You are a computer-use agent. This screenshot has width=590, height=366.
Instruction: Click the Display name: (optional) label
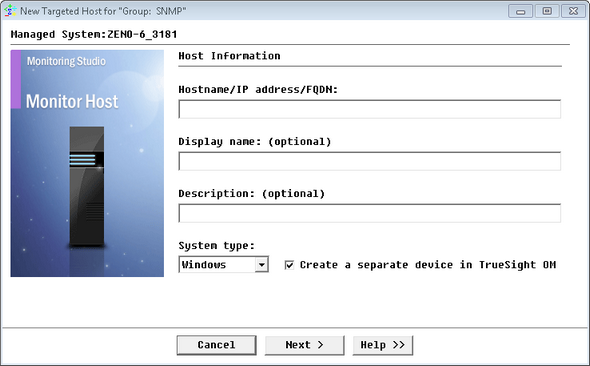click(255, 141)
